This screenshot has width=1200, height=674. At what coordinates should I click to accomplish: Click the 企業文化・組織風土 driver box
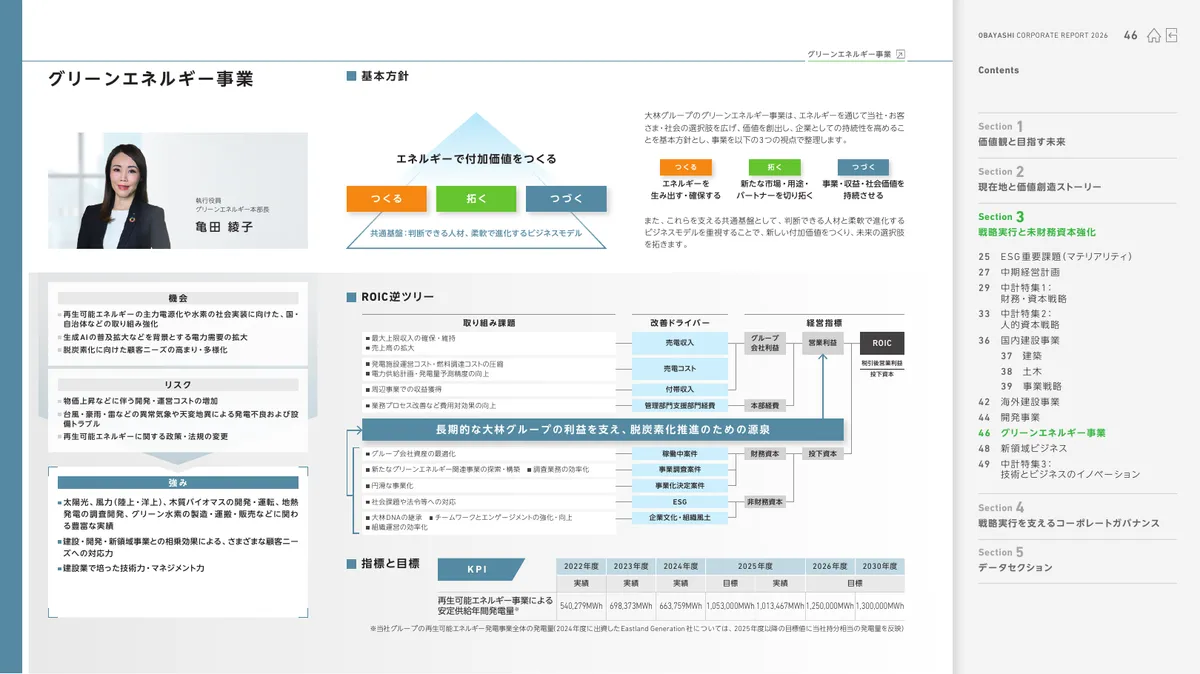pos(680,517)
